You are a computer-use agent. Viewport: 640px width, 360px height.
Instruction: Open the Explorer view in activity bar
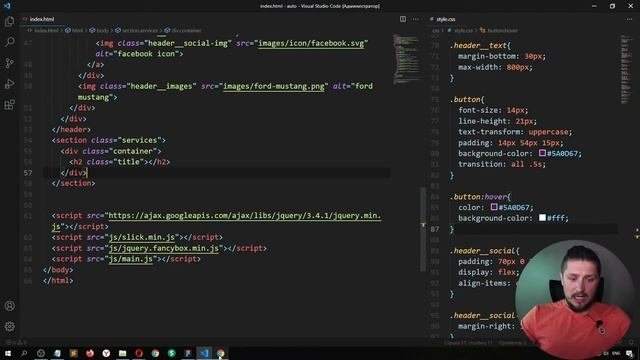[9, 21]
